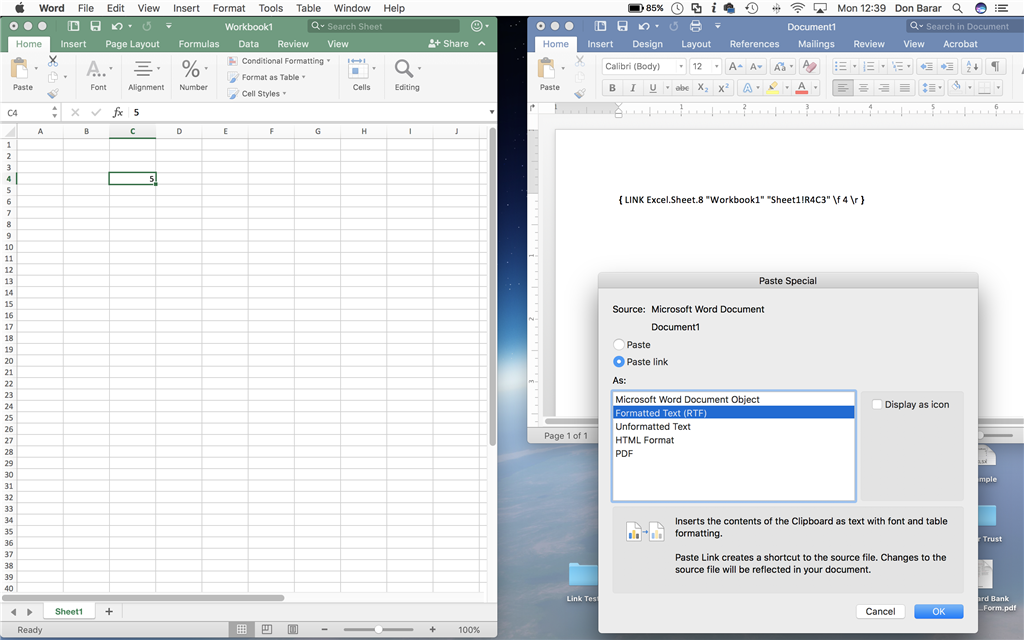1024x640 pixels.
Task: Open Excel's smiley feedback icon
Action: (477, 26)
